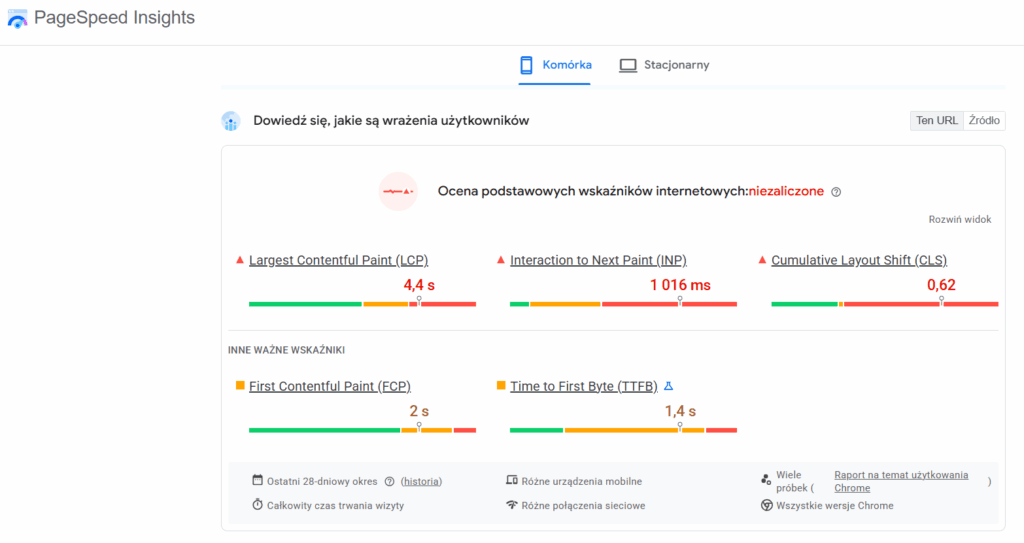This screenshot has width=1024, height=543.
Task: Click the experimental flask icon next to TTFB
Action: pos(668,386)
